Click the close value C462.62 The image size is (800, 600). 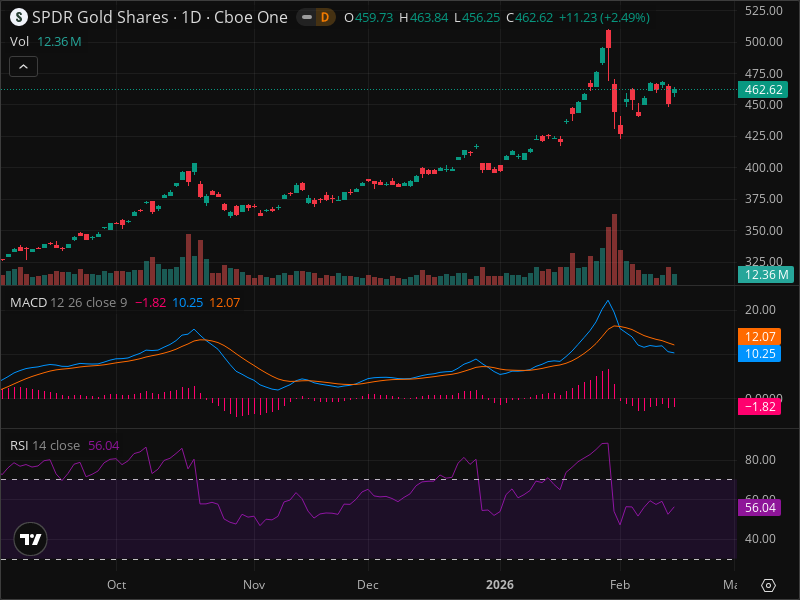pos(530,18)
